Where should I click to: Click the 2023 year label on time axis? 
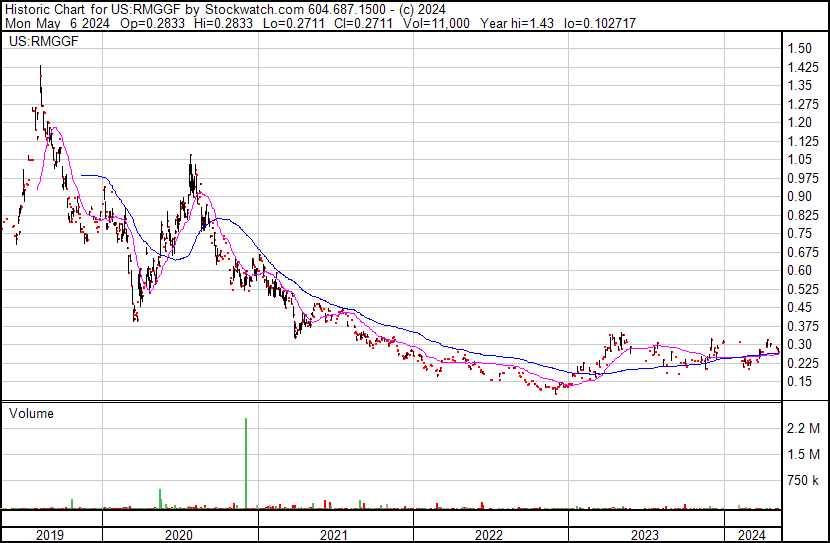[645, 535]
